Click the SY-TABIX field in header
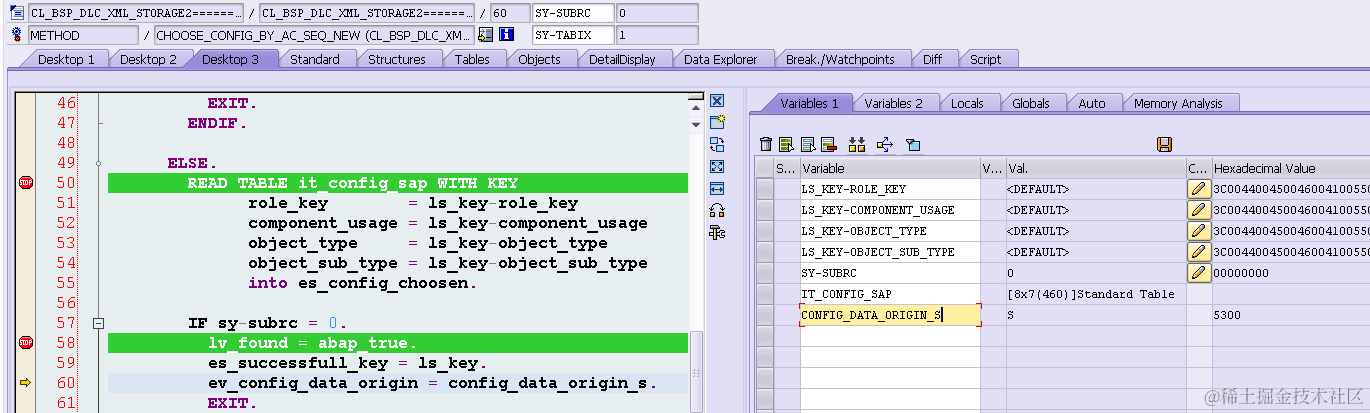 [x=572, y=35]
